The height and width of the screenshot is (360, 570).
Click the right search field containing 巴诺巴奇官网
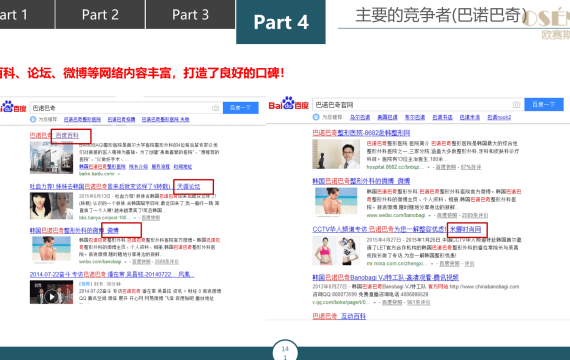pos(418,105)
